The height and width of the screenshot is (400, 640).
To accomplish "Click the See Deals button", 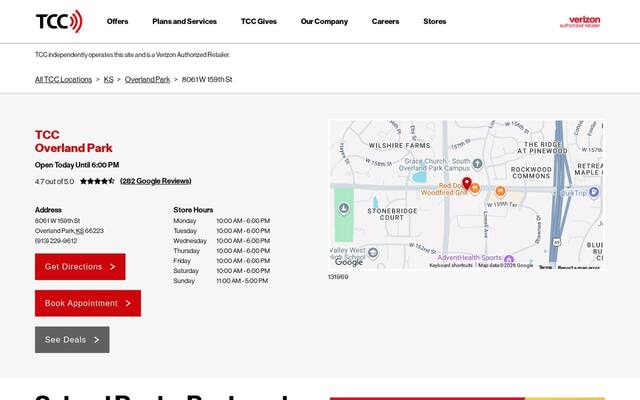I will pyautogui.click(x=72, y=340).
